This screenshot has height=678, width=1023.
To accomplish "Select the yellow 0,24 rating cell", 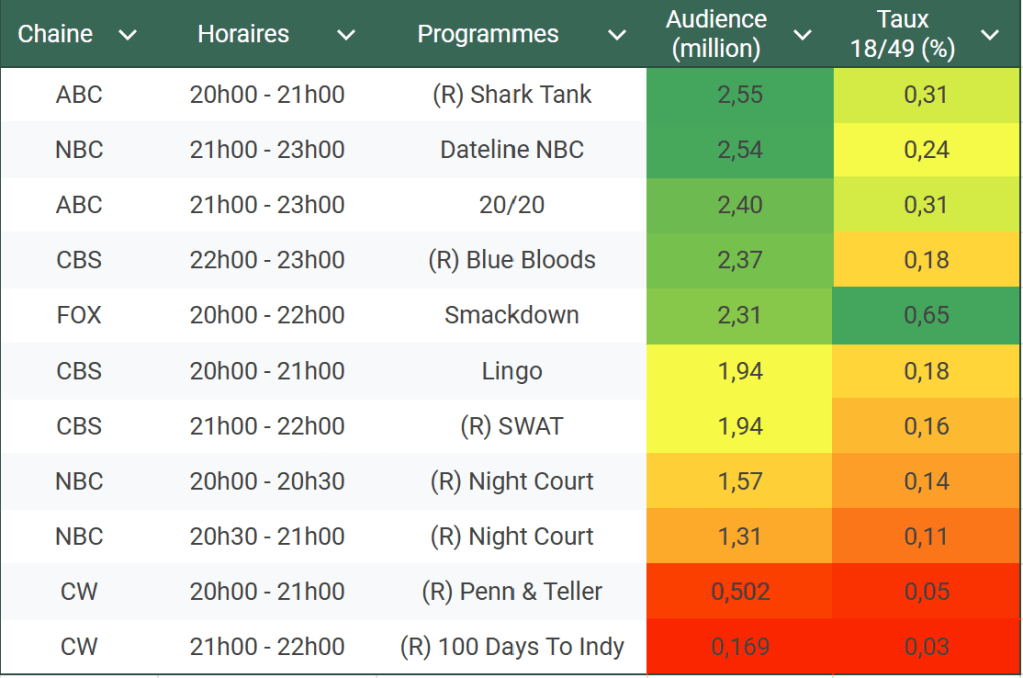I will (x=926, y=150).
